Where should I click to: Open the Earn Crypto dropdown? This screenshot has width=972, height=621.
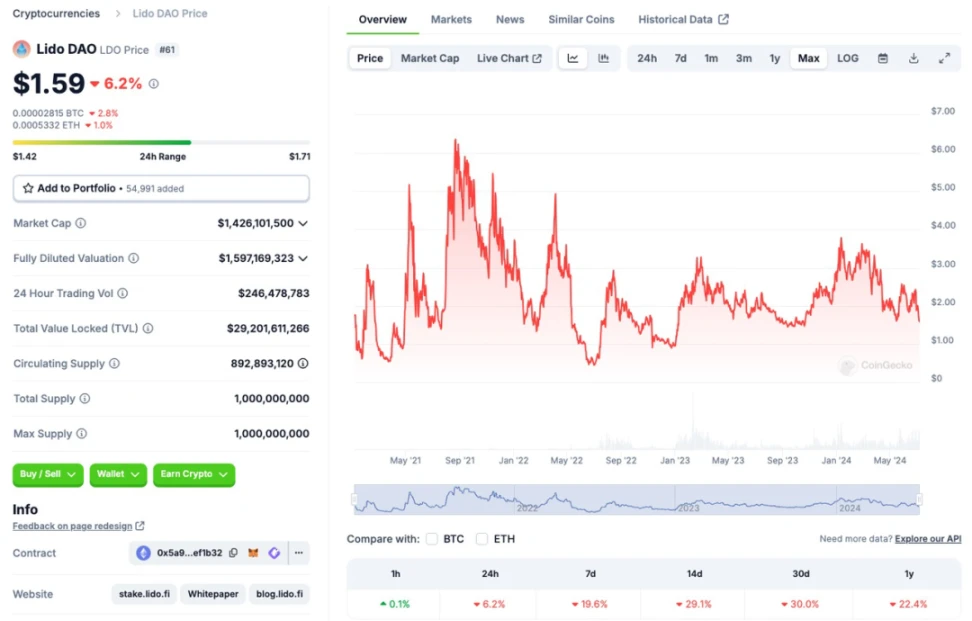(194, 474)
